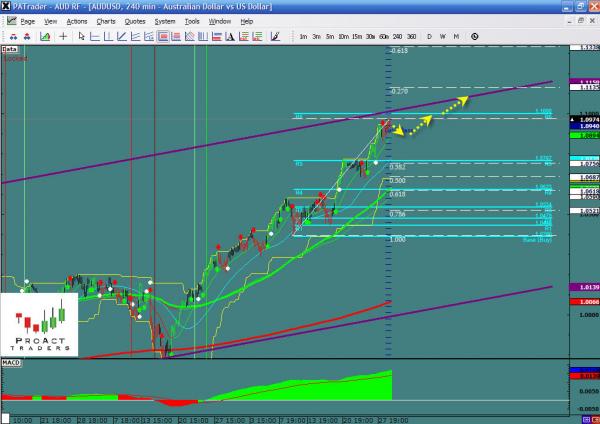Screen dimensions: 600x424
Task: Click the clock icon after timeframe buttons
Action: [x=474, y=36]
